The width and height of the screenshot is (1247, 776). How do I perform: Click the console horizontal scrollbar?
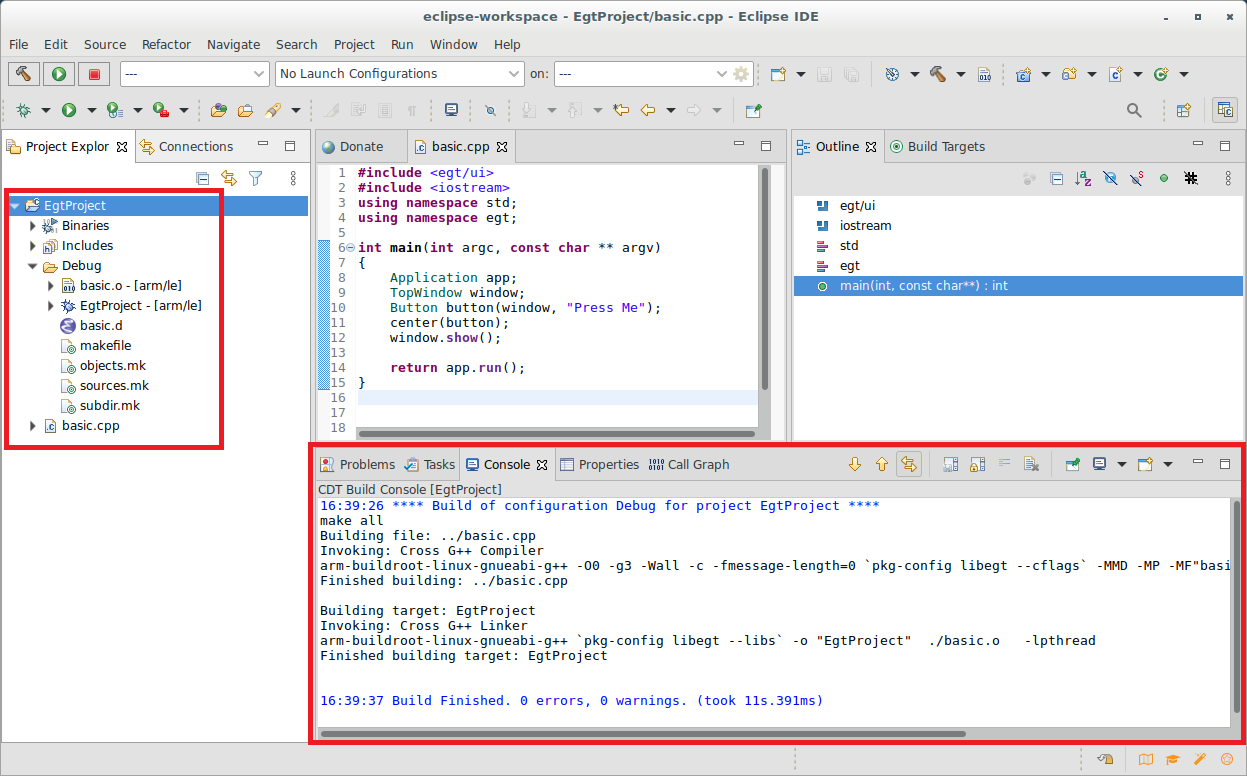pos(640,733)
